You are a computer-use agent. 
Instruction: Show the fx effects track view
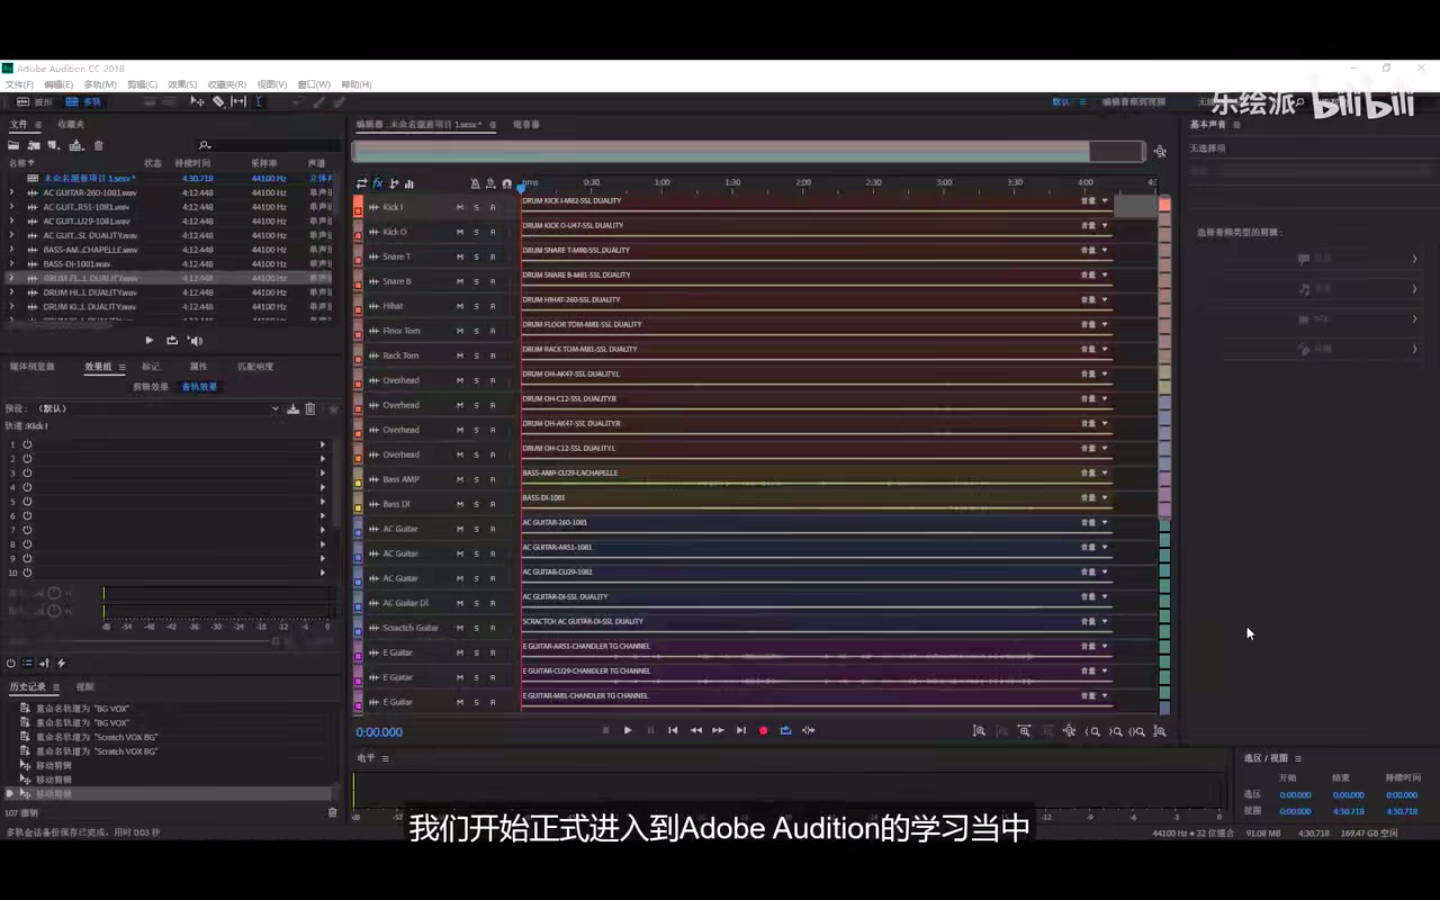click(378, 184)
